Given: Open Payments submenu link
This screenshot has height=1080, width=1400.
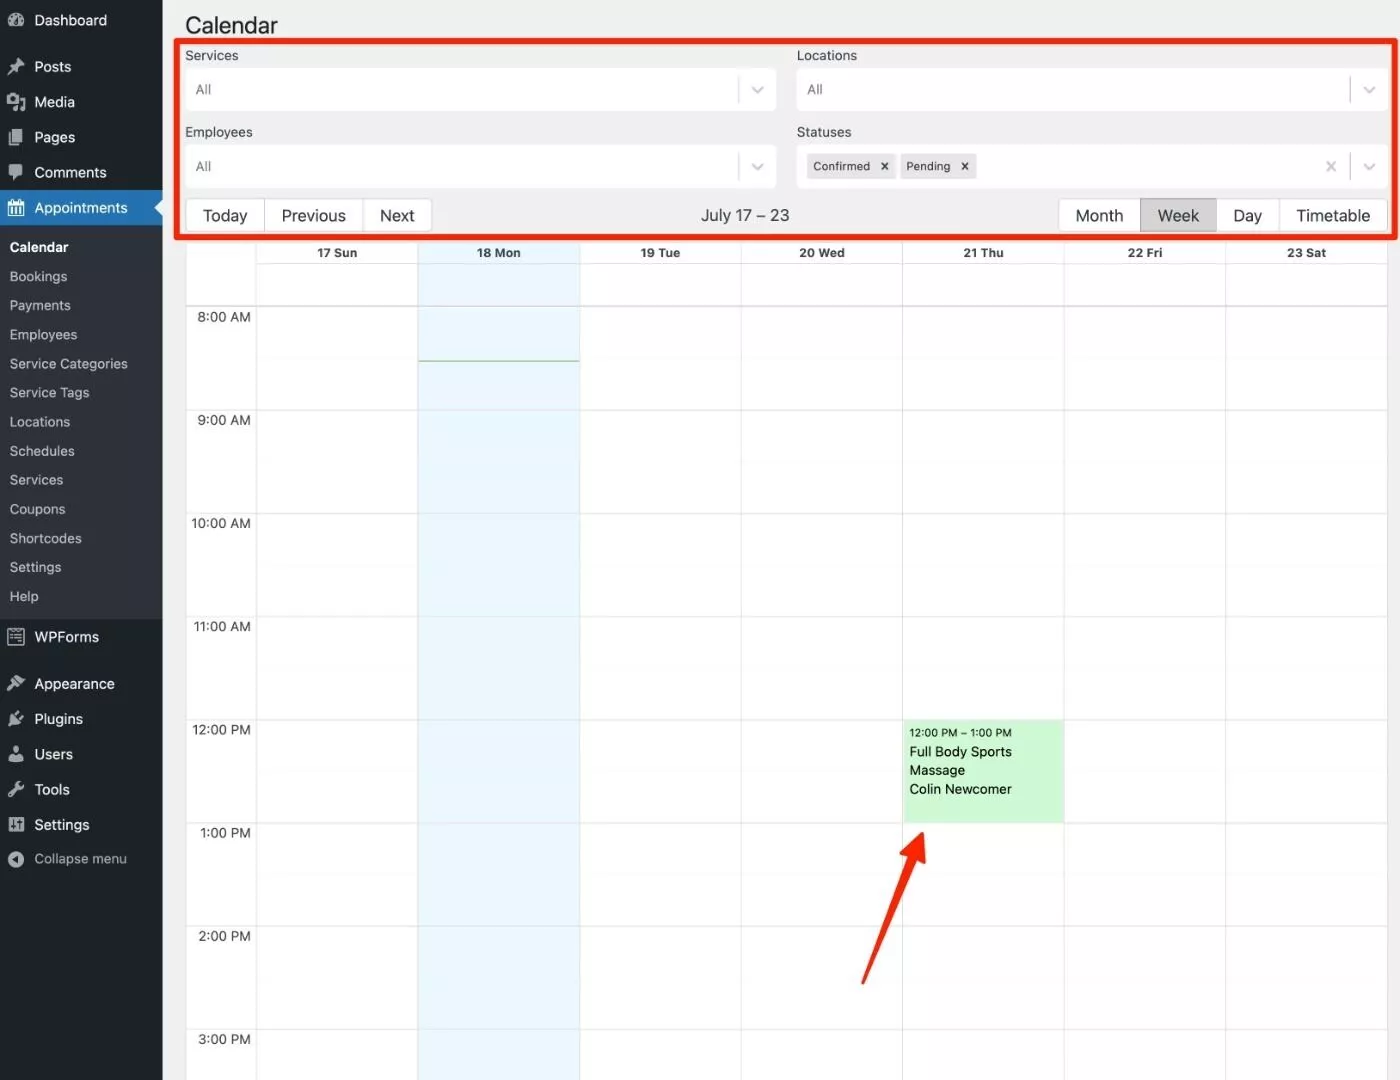Looking at the screenshot, I should coord(40,305).
